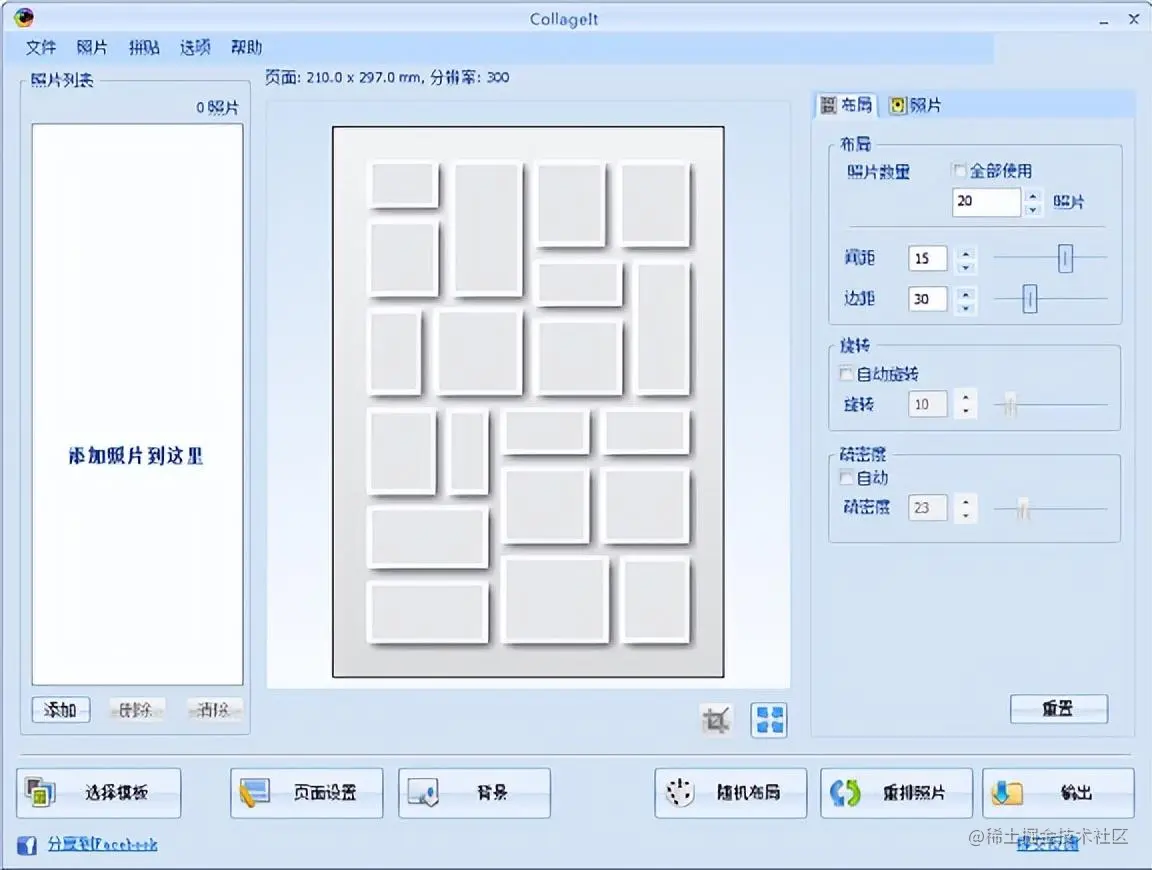Click the bottom-right photo placeholder in collage

point(655,599)
